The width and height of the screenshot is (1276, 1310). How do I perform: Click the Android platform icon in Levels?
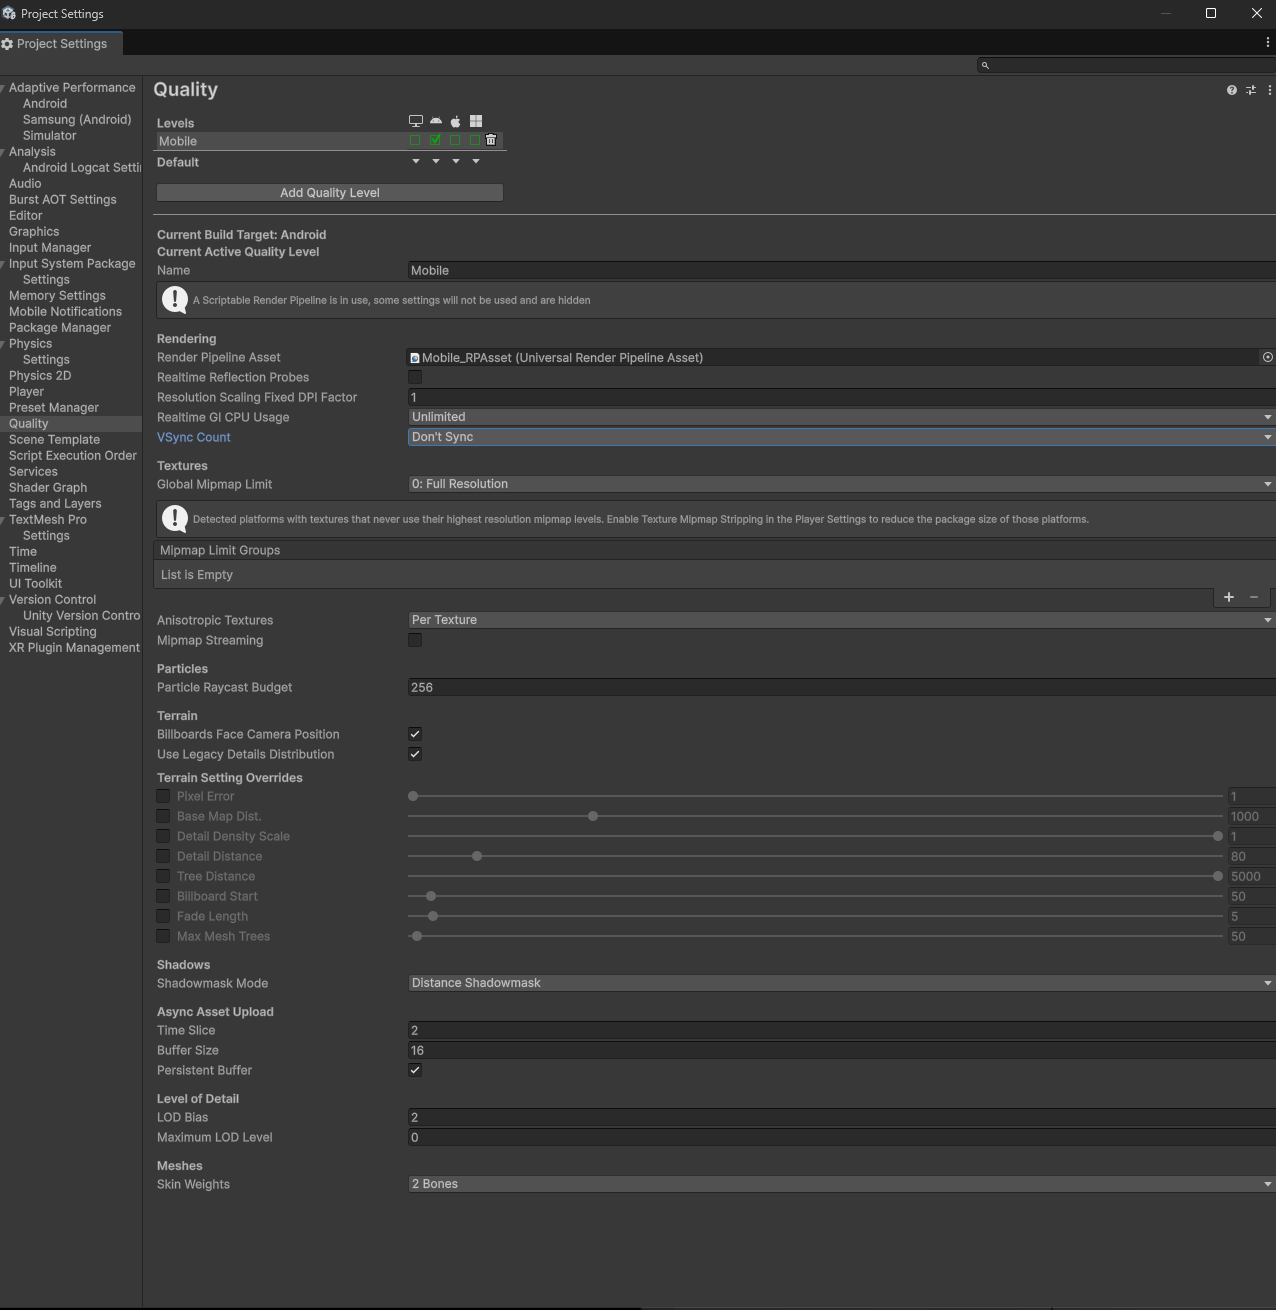coord(436,121)
